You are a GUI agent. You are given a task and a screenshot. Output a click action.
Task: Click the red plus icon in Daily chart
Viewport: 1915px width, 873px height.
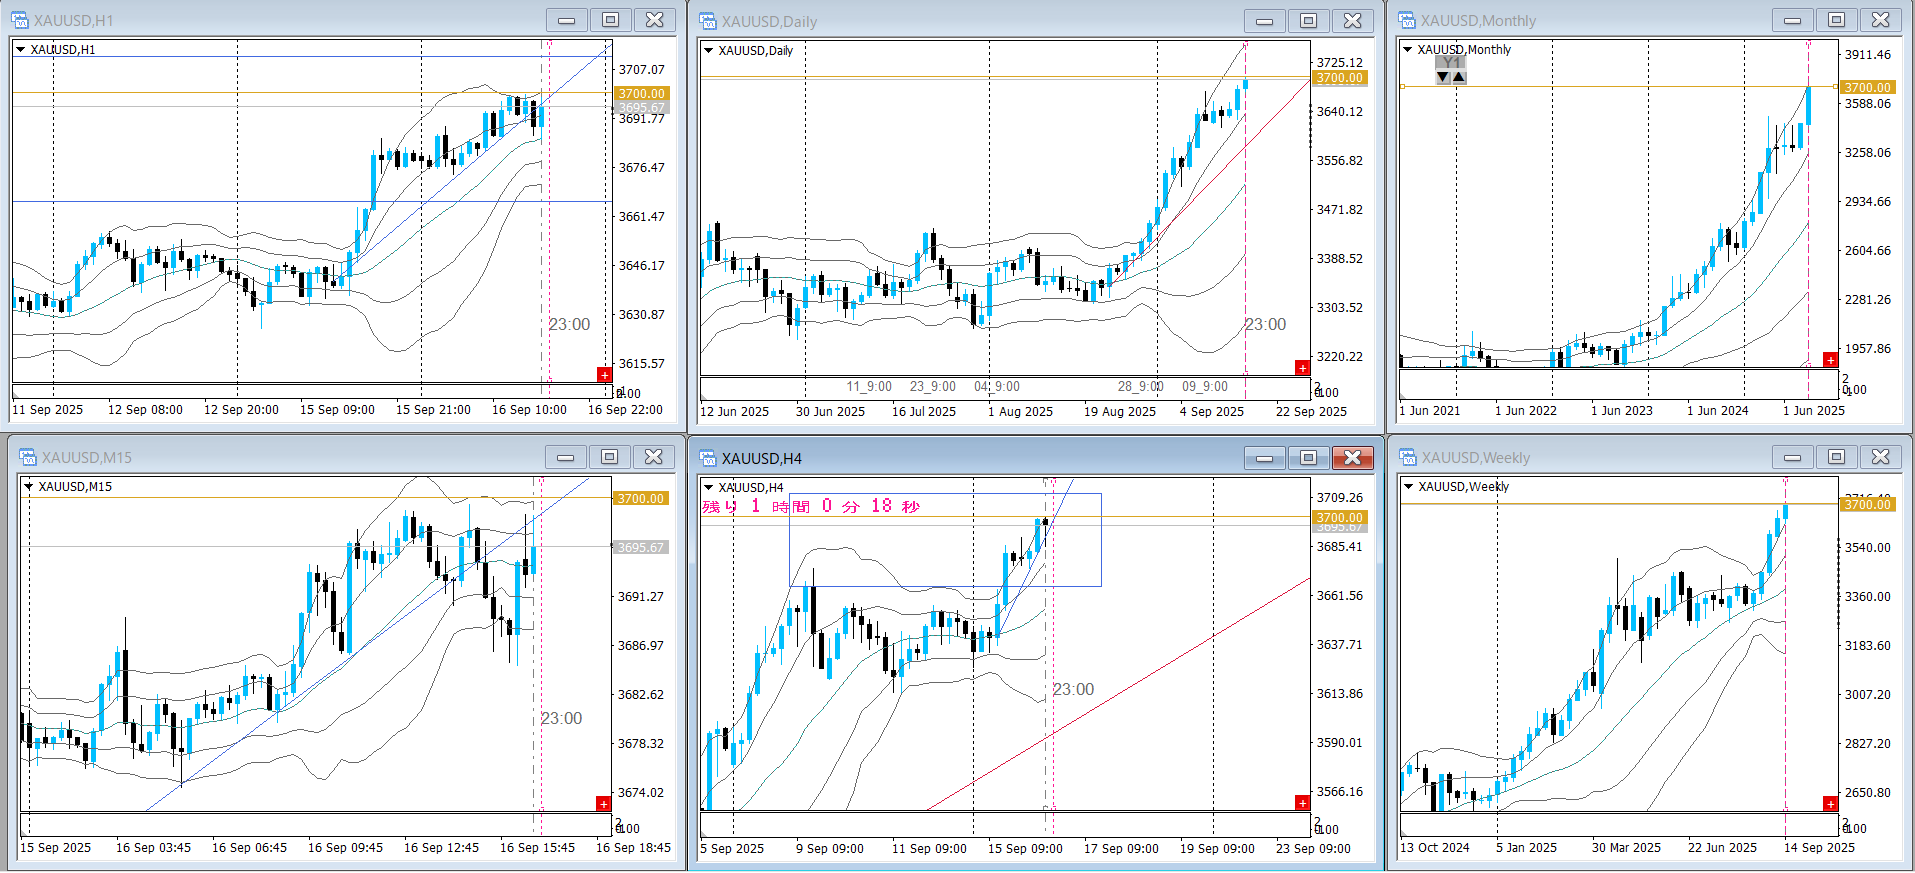[x=1302, y=368]
